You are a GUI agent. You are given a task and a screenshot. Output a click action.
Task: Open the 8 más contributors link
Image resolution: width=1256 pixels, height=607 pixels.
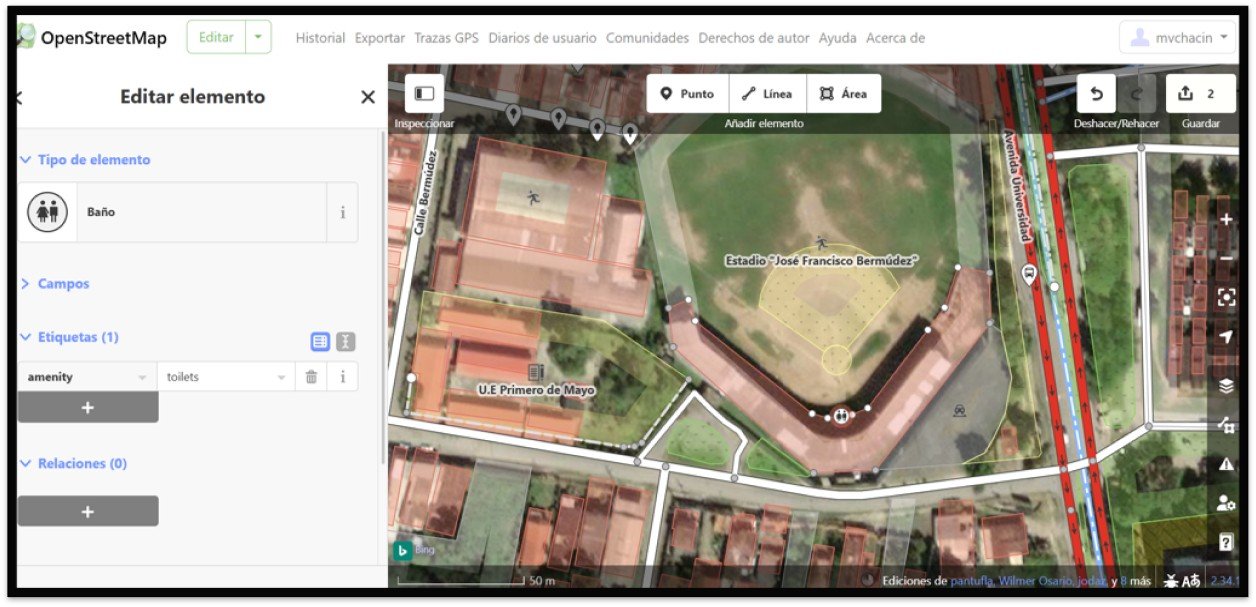[x=1134, y=581]
